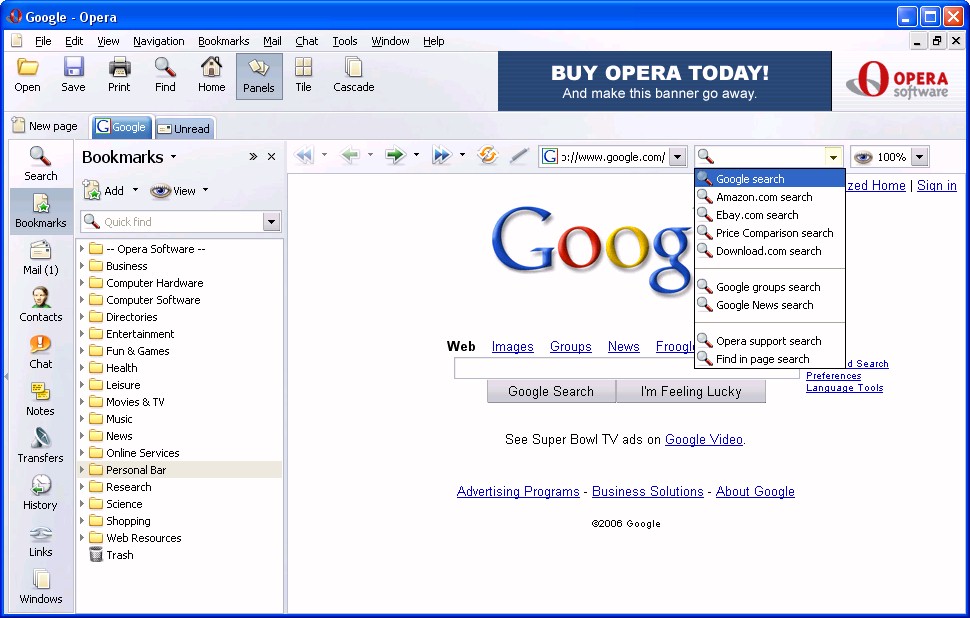Open the Transfers panel
The height and width of the screenshot is (618, 970).
click(x=41, y=446)
